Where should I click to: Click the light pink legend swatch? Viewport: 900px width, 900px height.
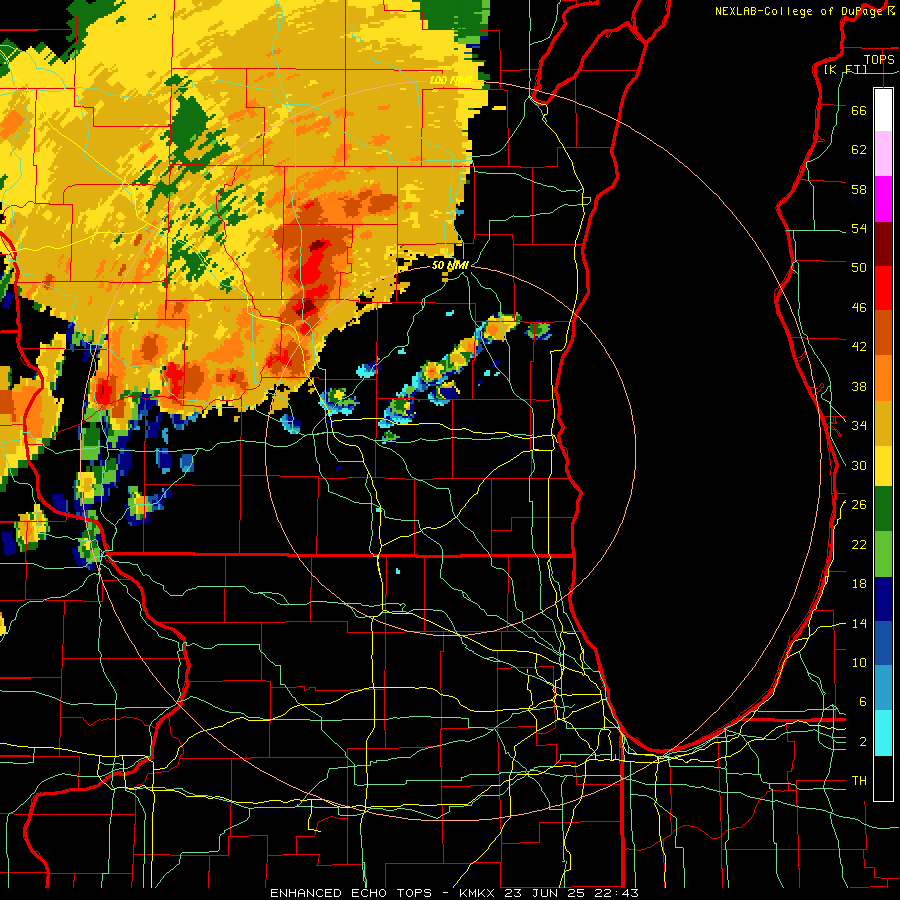point(883,154)
